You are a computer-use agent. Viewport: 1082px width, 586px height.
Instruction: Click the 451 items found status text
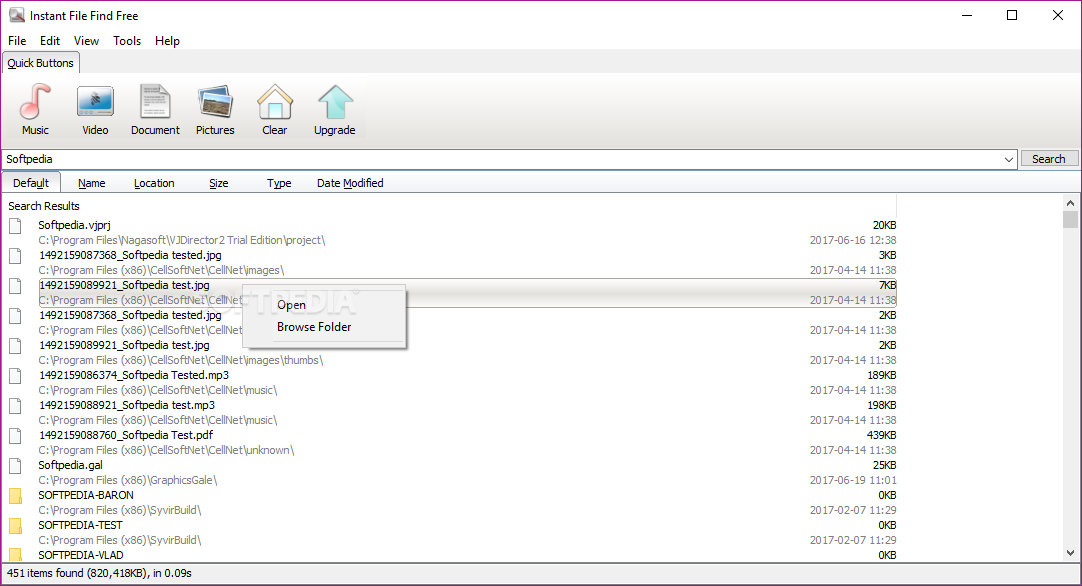coord(99,573)
